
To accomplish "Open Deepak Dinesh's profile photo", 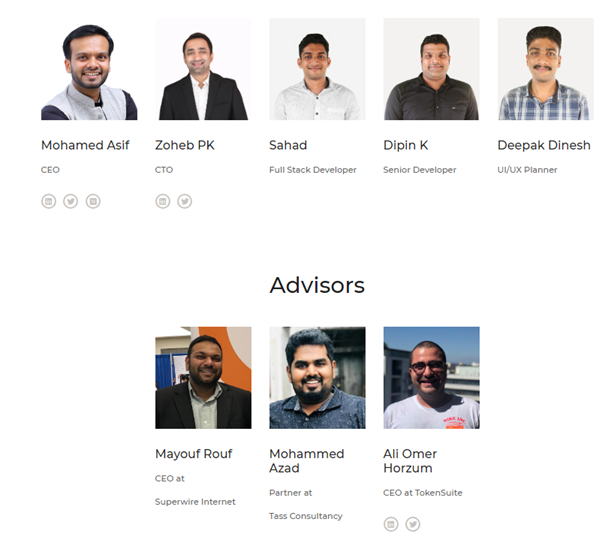I will tap(546, 69).
